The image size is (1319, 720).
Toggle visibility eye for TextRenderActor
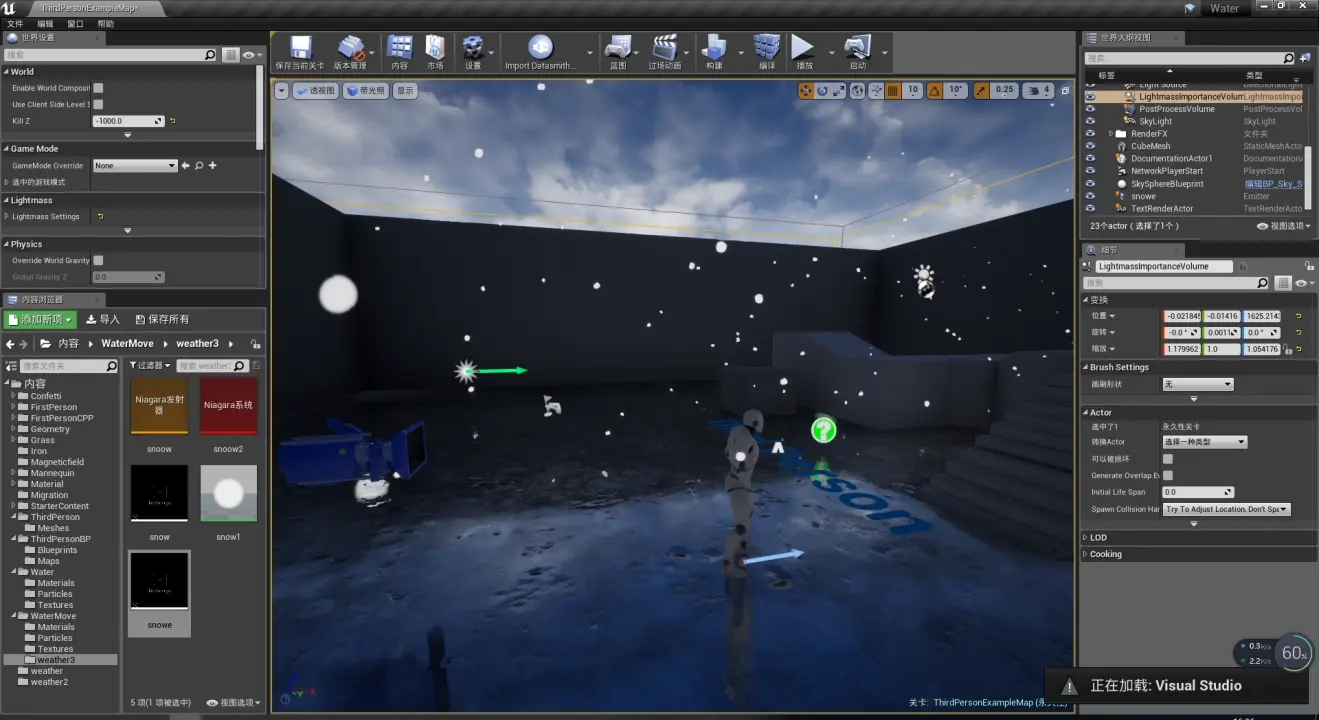1091,209
